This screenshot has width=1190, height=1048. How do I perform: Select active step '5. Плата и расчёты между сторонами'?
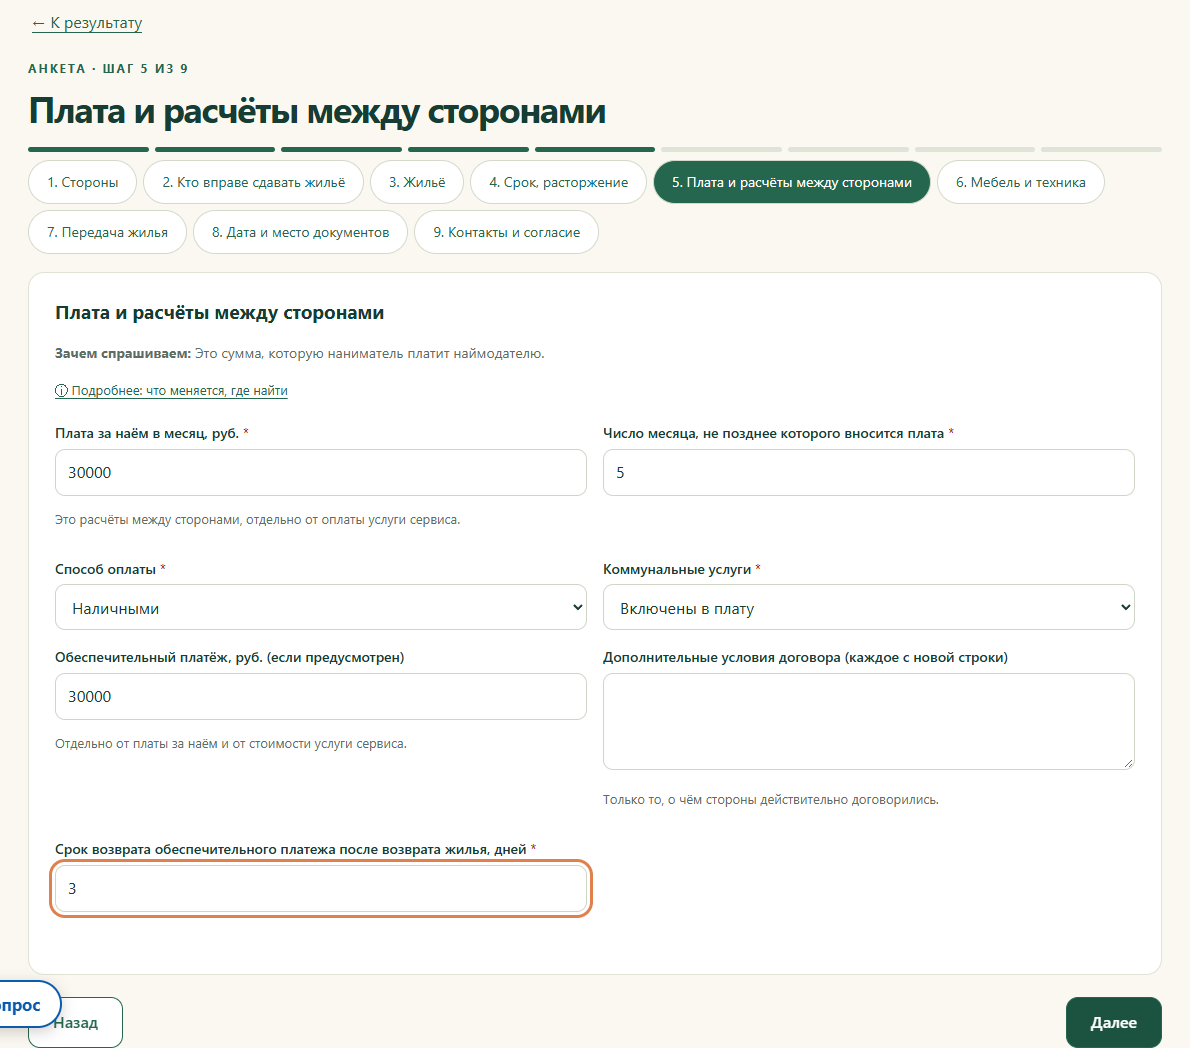(x=792, y=182)
